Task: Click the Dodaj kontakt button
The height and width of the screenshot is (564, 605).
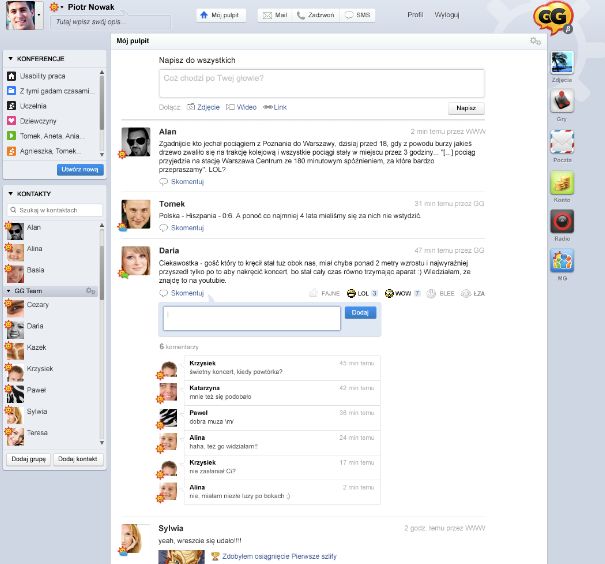Action: (78, 459)
